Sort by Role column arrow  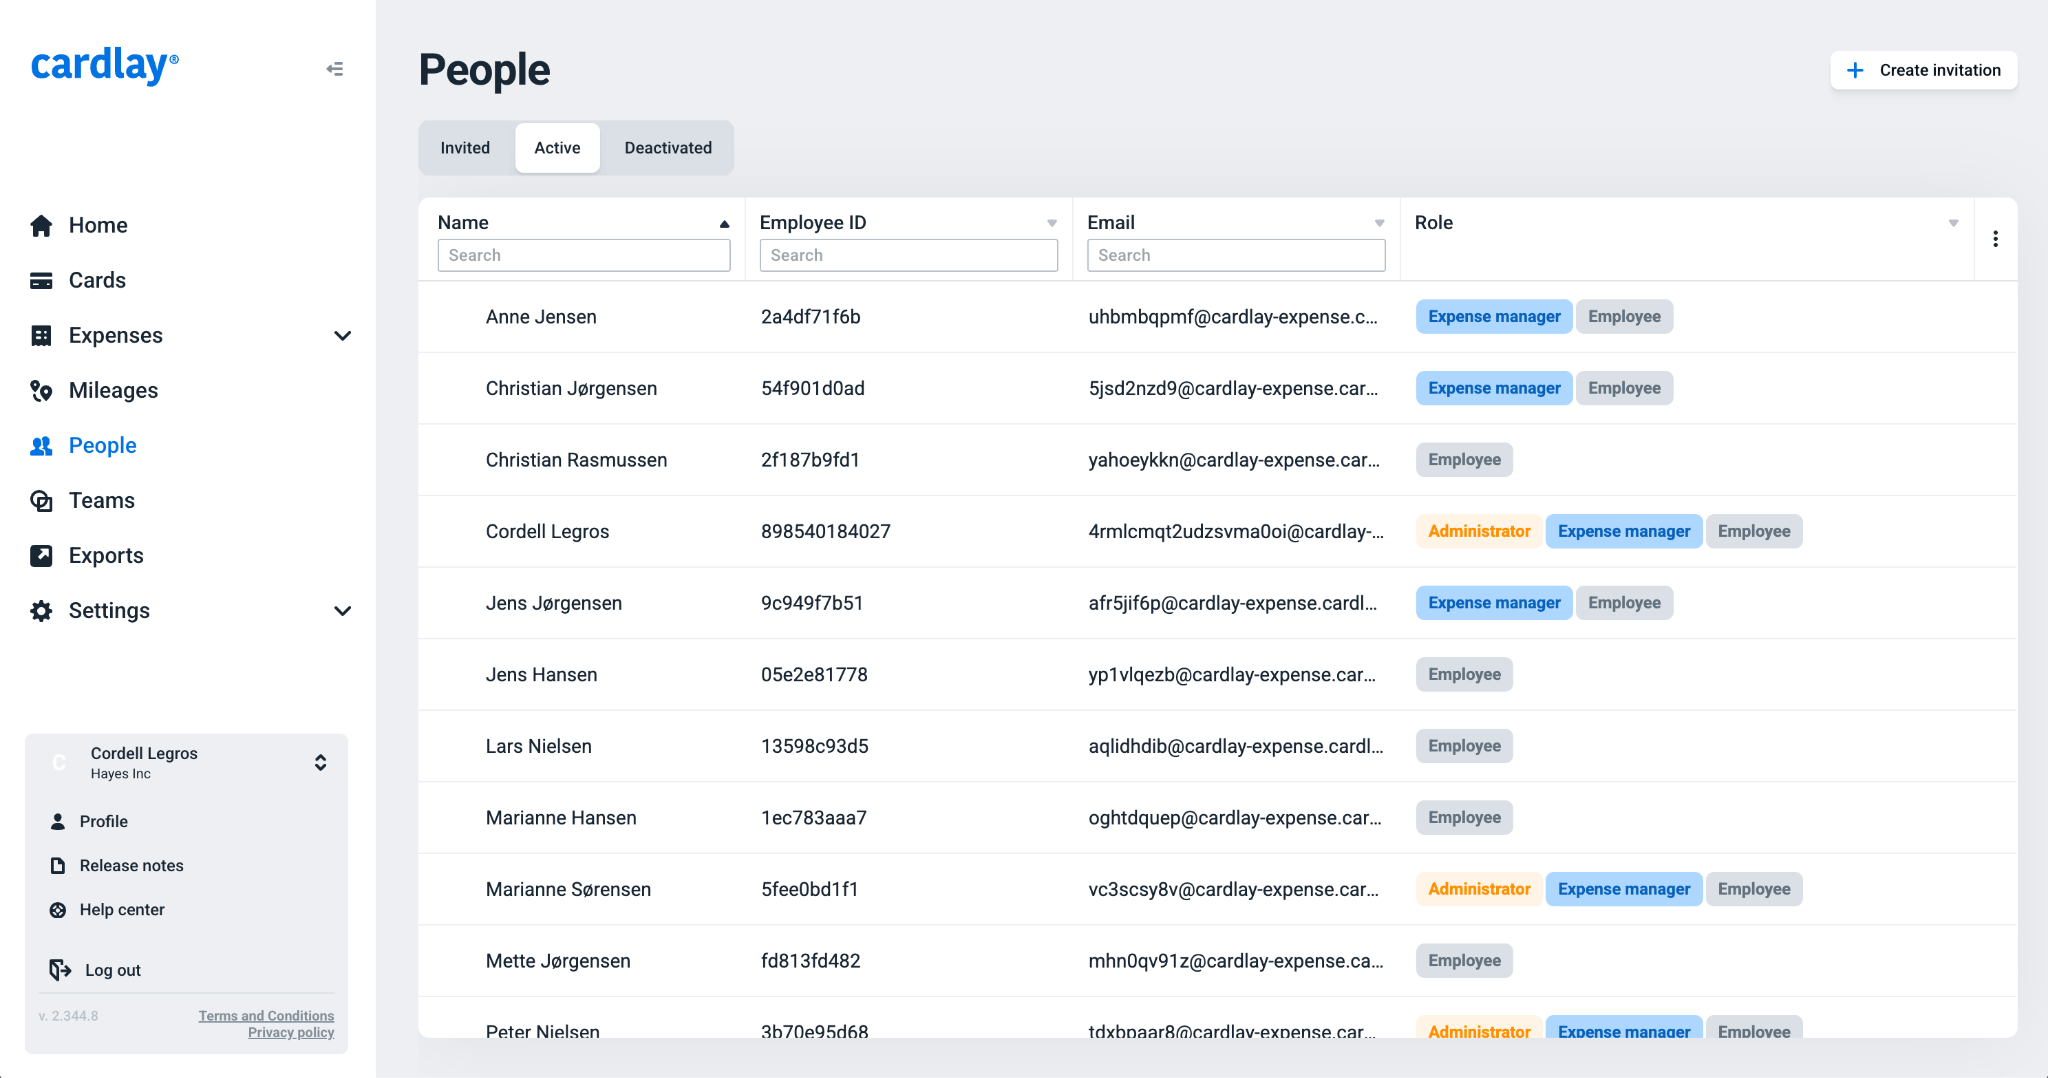[x=1953, y=223]
